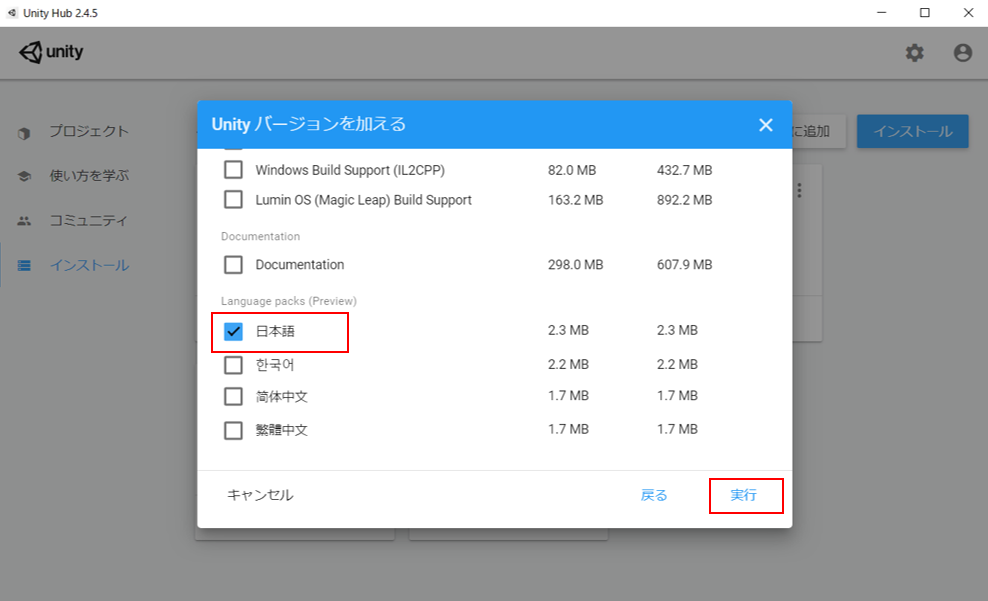Click the 432.7 MB IL2CPP install size

[684, 170]
